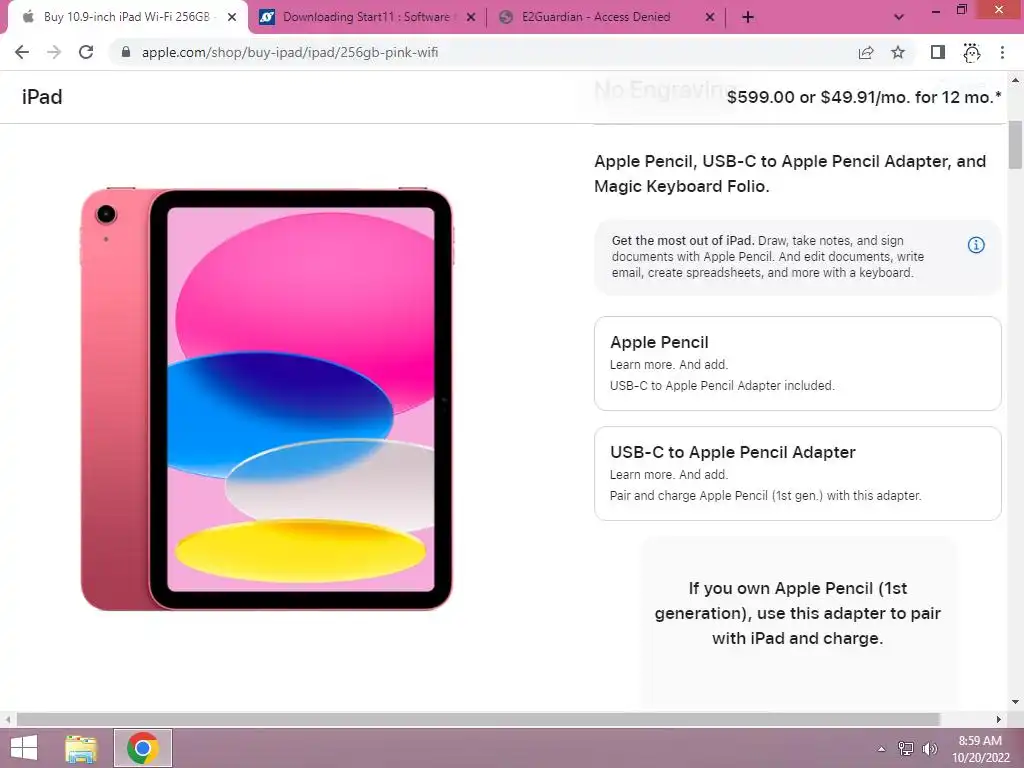
Task: Click the horizontal scroll left arrow
Action: tap(7, 719)
